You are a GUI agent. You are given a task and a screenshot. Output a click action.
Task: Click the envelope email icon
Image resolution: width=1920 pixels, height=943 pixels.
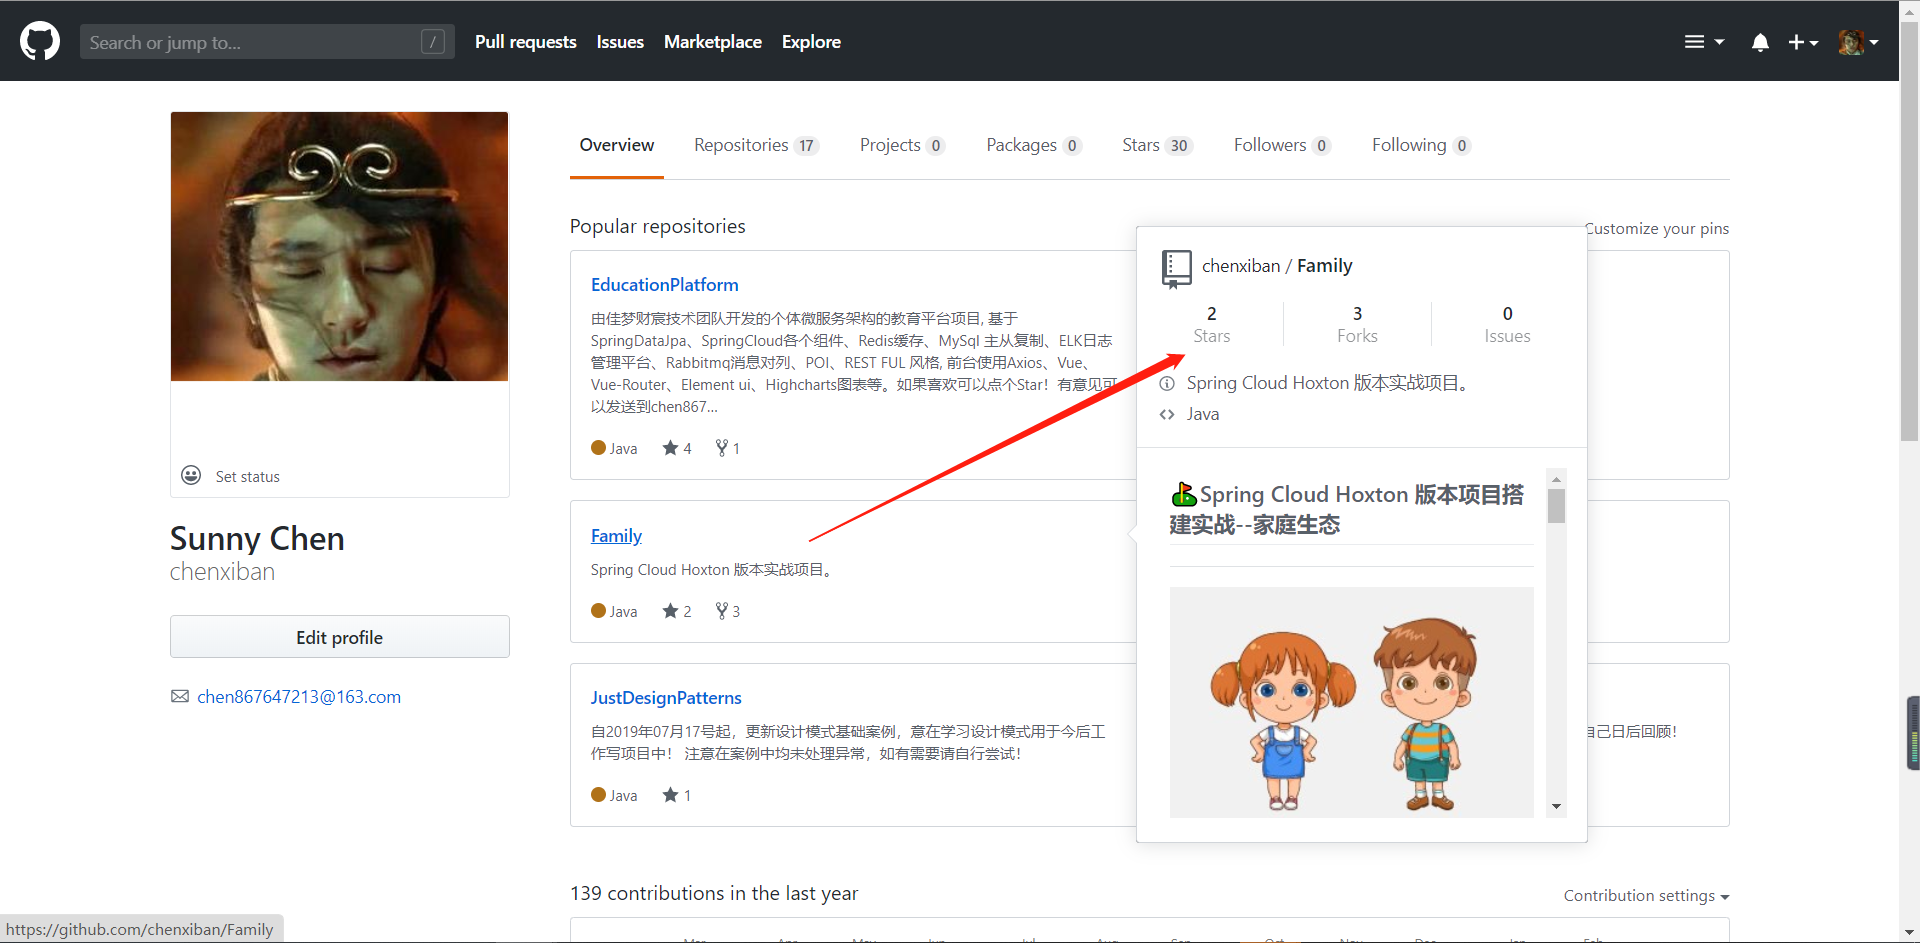(180, 697)
